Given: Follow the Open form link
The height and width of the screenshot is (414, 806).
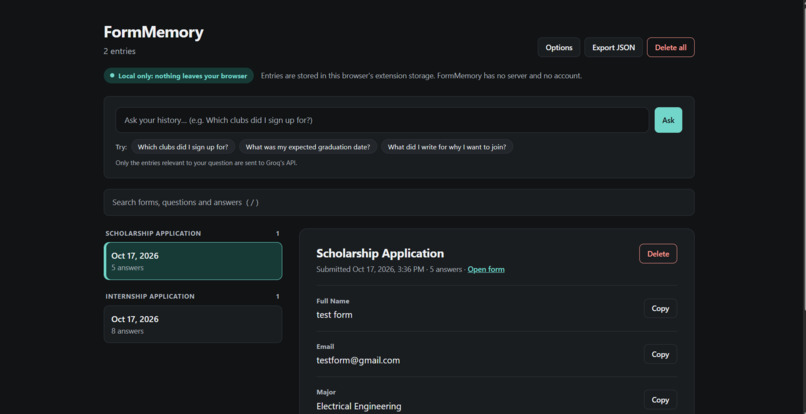Looking at the screenshot, I should pos(486,269).
